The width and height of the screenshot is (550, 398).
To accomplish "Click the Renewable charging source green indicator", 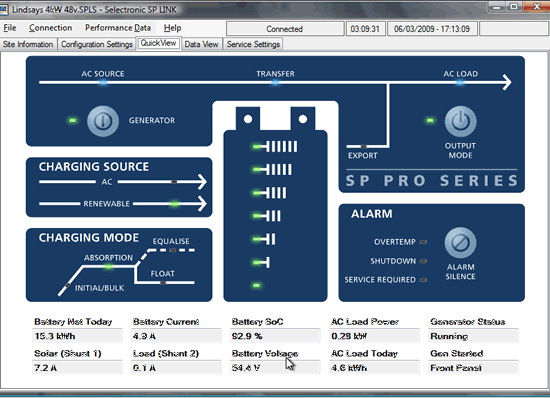I will tap(174, 204).
